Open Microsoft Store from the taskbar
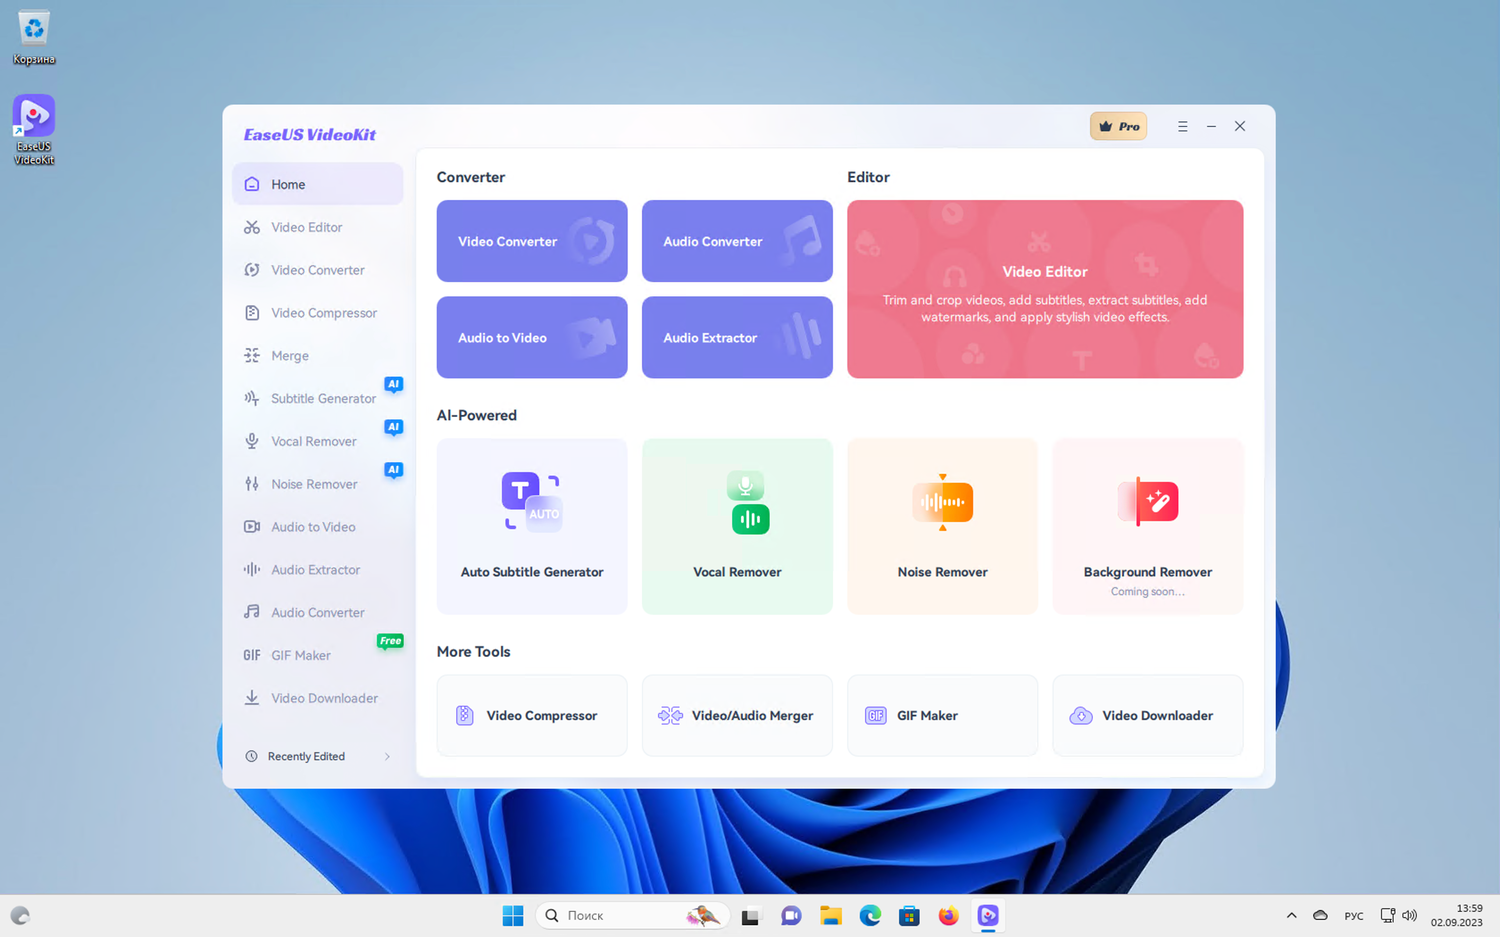This screenshot has height=937, width=1500. click(909, 915)
